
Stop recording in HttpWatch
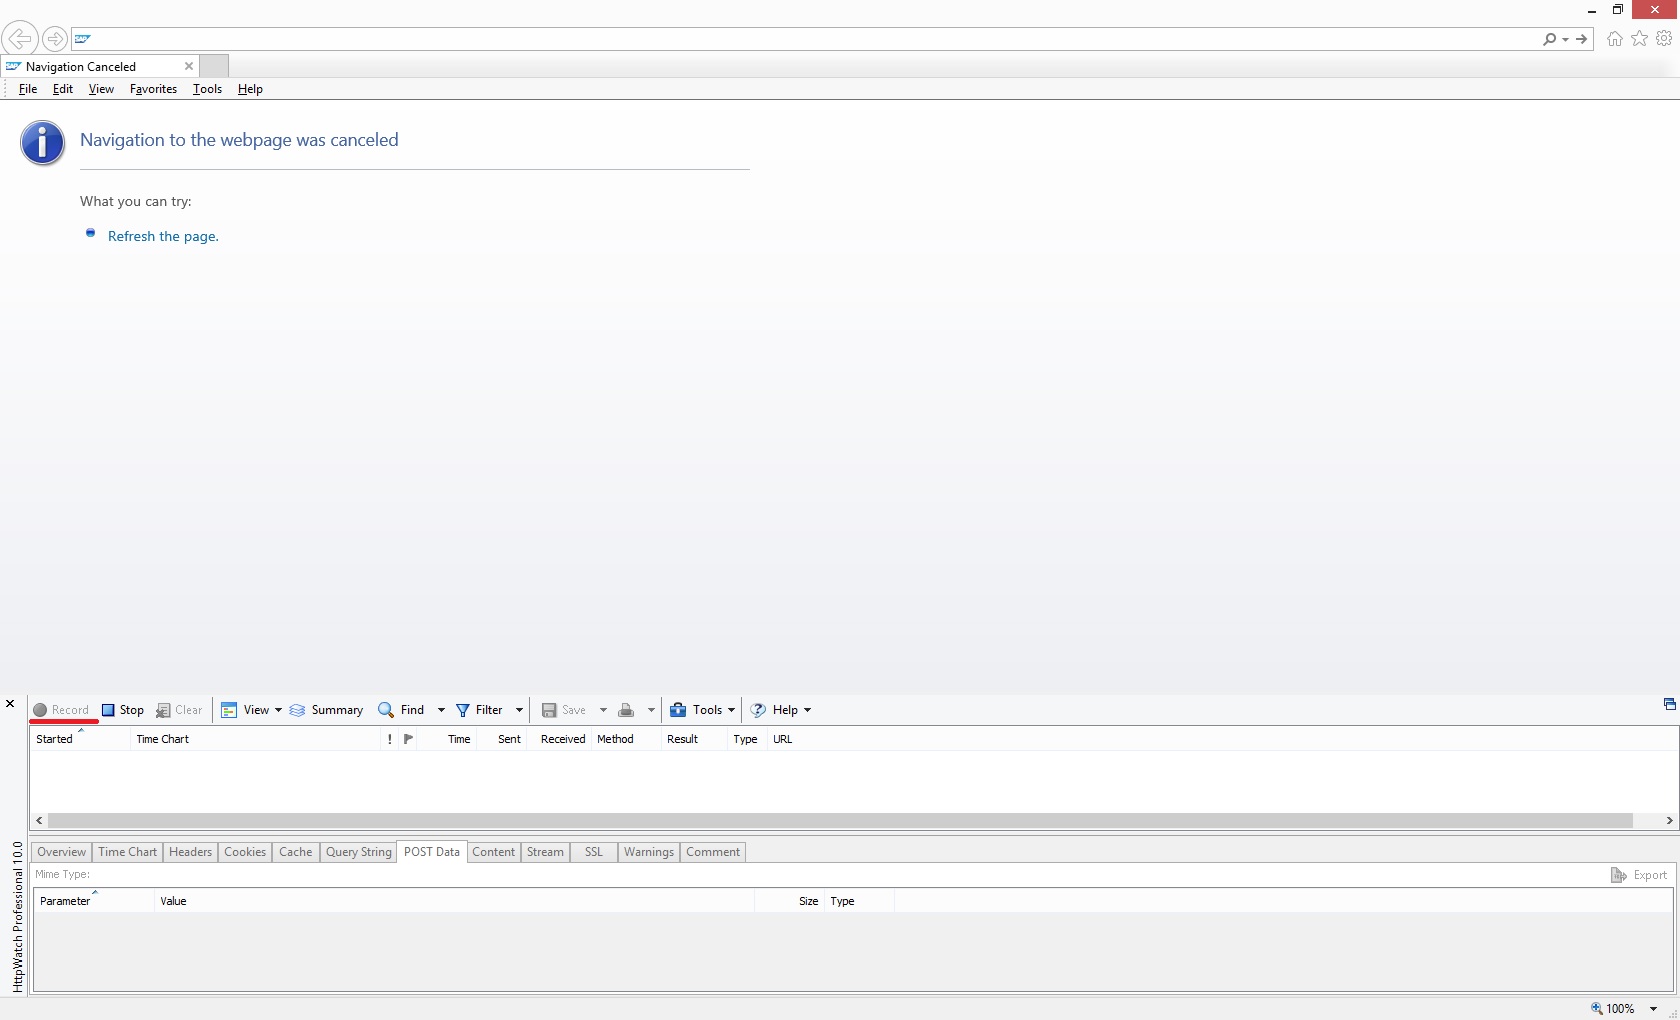coord(123,710)
